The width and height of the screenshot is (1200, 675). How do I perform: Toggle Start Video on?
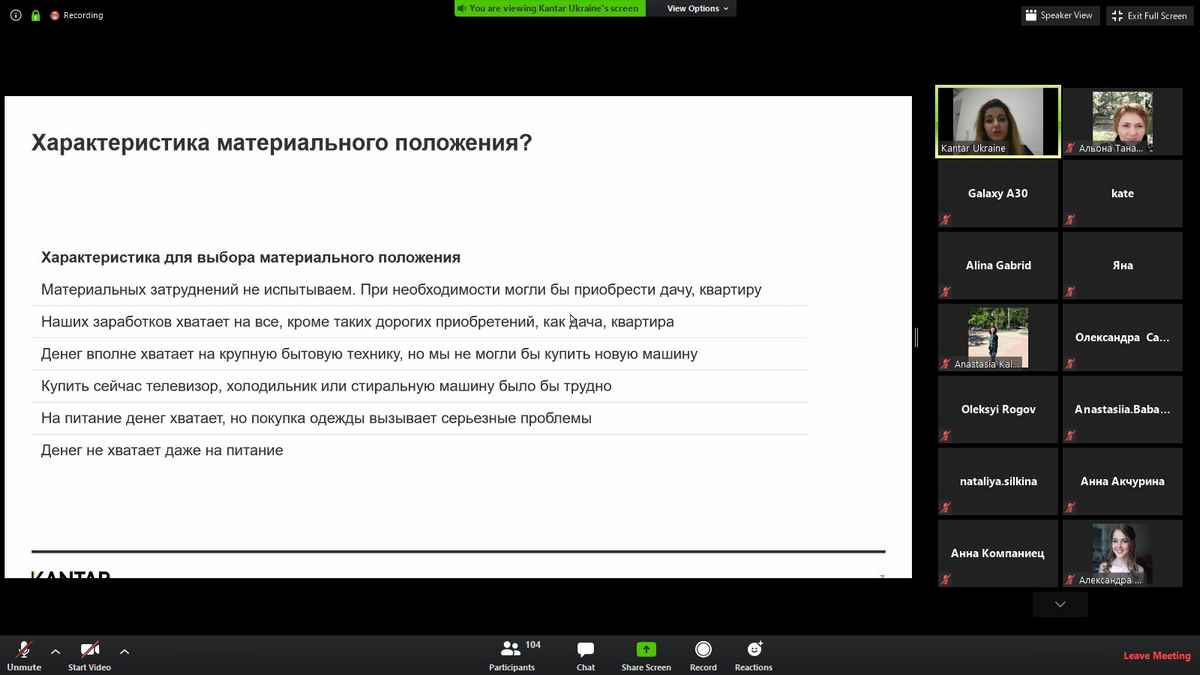(x=89, y=654)
